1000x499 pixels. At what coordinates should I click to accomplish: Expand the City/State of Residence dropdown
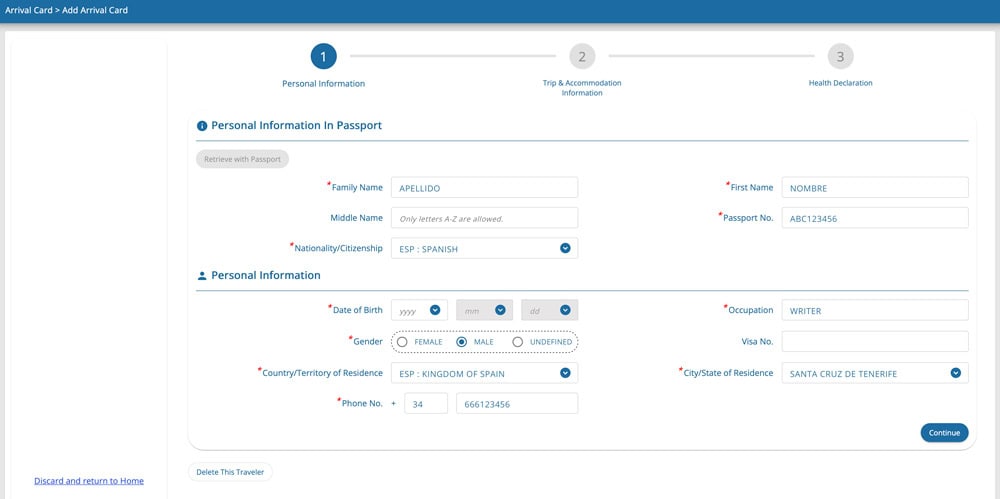click(x=874, y=373)
